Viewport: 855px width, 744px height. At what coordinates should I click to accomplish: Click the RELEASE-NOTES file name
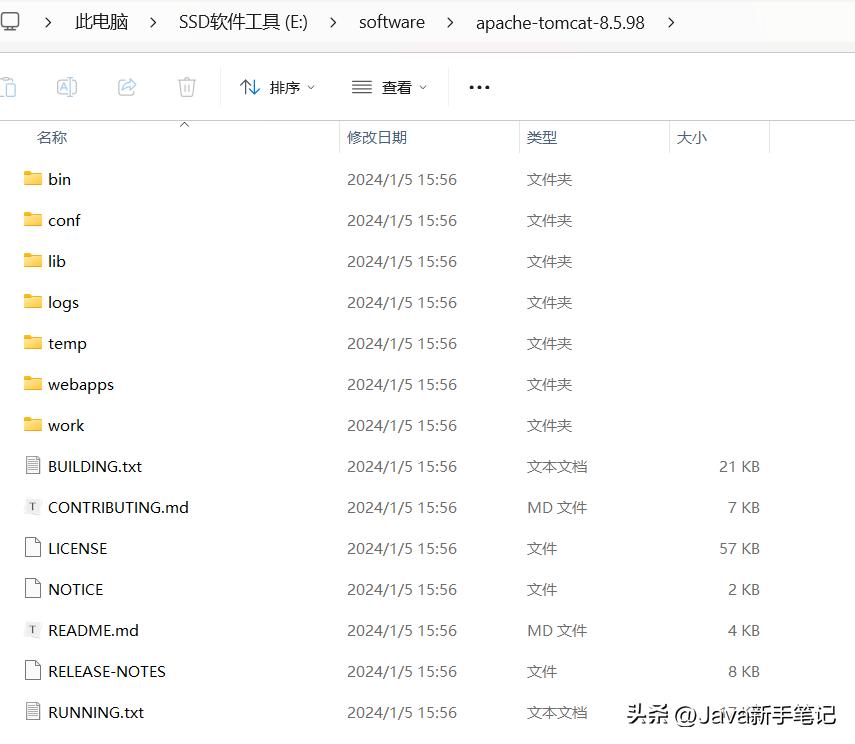[x=107, y=671]
